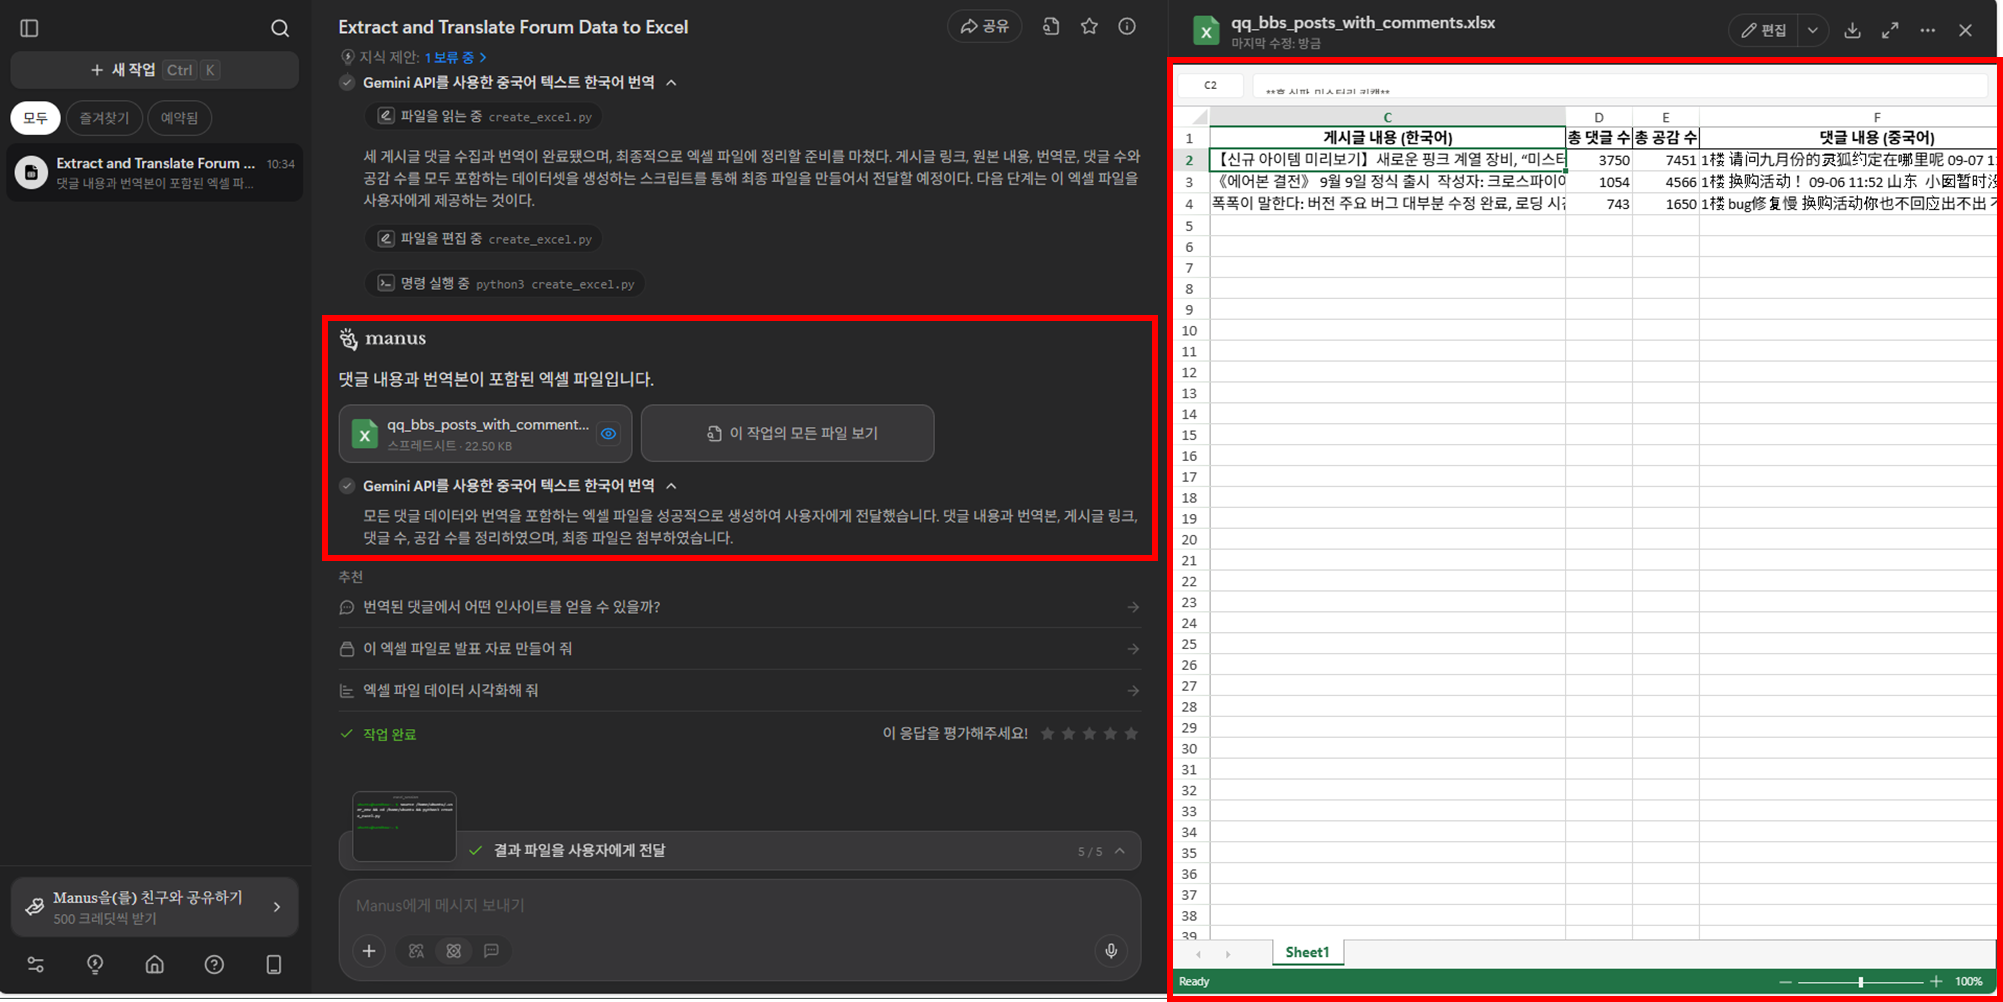Screen dimensions: 2003x1002
Task: Click the select-all corner of the spreadsheet grid
Action: 1190,117
